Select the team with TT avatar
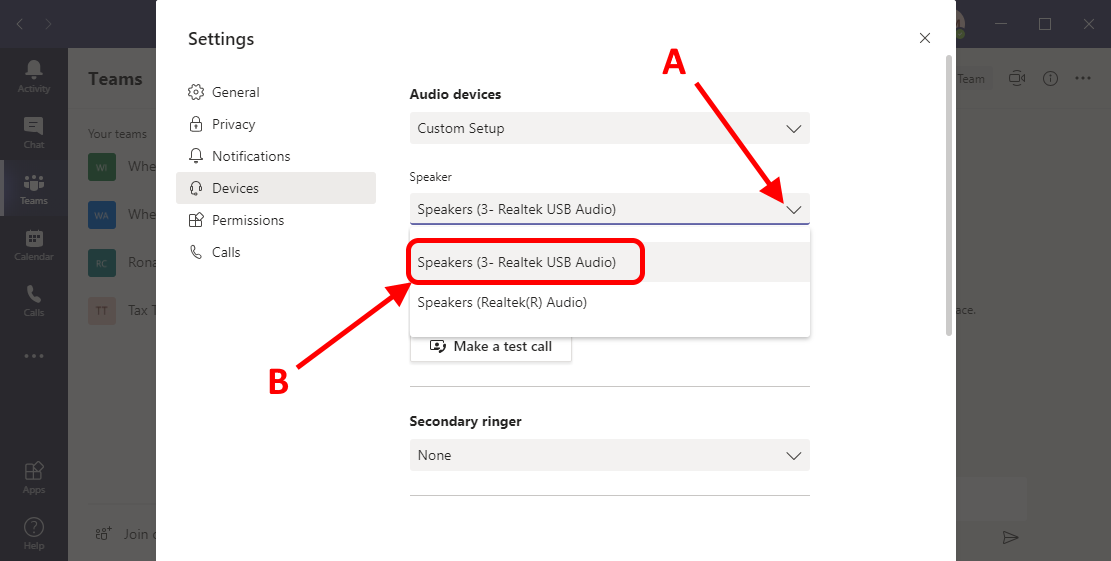The width and height of the screenshot is (1111, 561). pyautogui.click(x=101, y=310)
